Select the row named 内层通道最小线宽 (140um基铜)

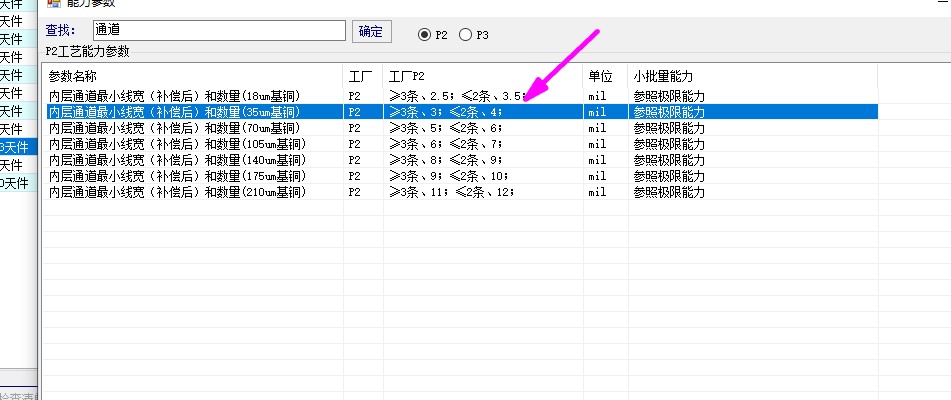tap(177, 160)
